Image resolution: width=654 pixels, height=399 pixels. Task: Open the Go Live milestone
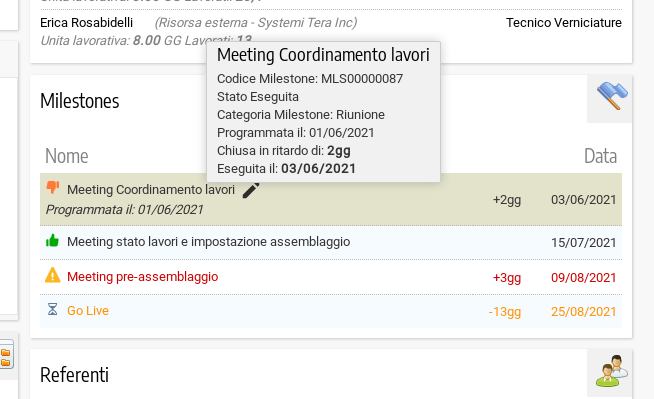point(88,311)
